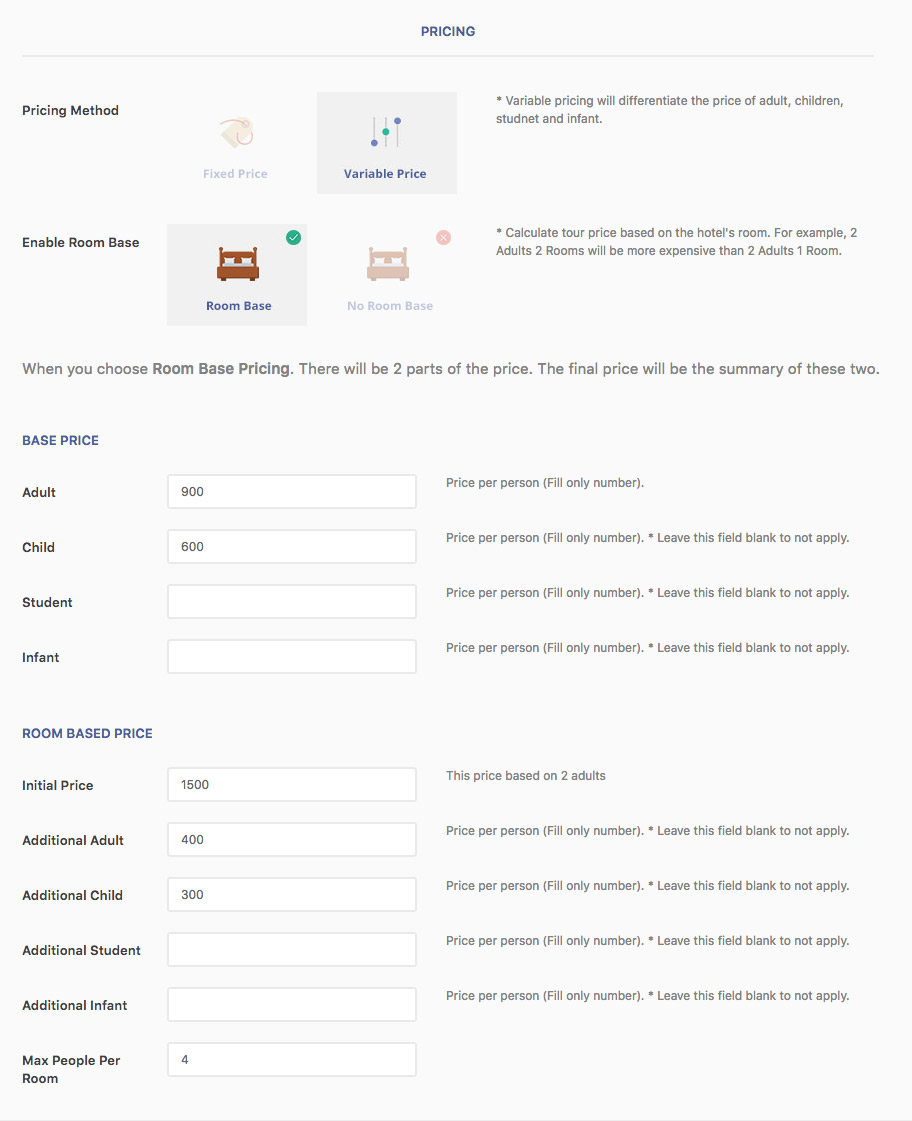This screenshot has height=1121, width=912.
Task: Click the empty Student price field
Action: coord(291,602)
